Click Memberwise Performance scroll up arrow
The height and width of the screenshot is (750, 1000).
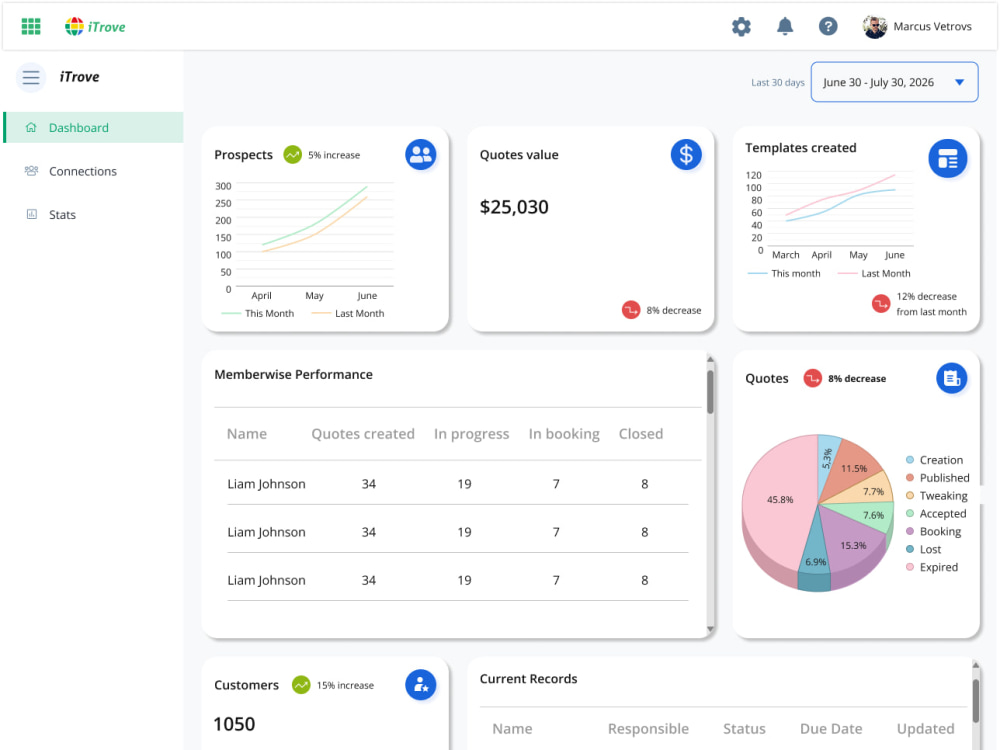tap(710, 360)
